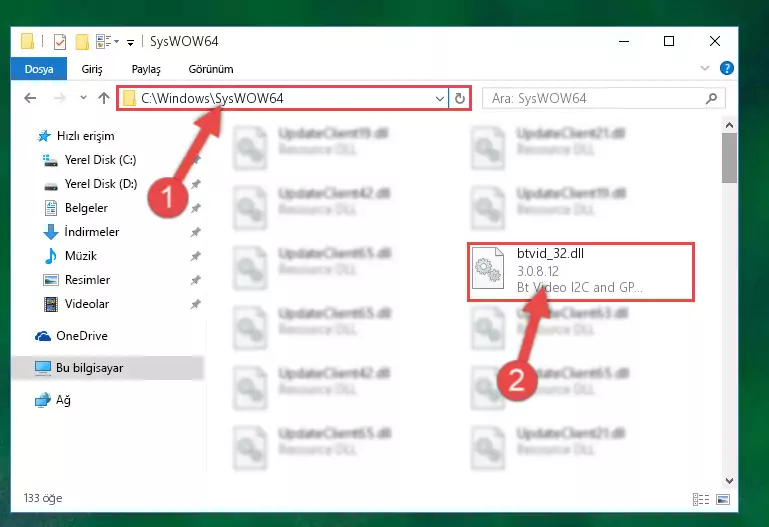This screenshot has height=527, width=769.
Task: Switch to large icons view layout
Action: (x=723, y=500)
